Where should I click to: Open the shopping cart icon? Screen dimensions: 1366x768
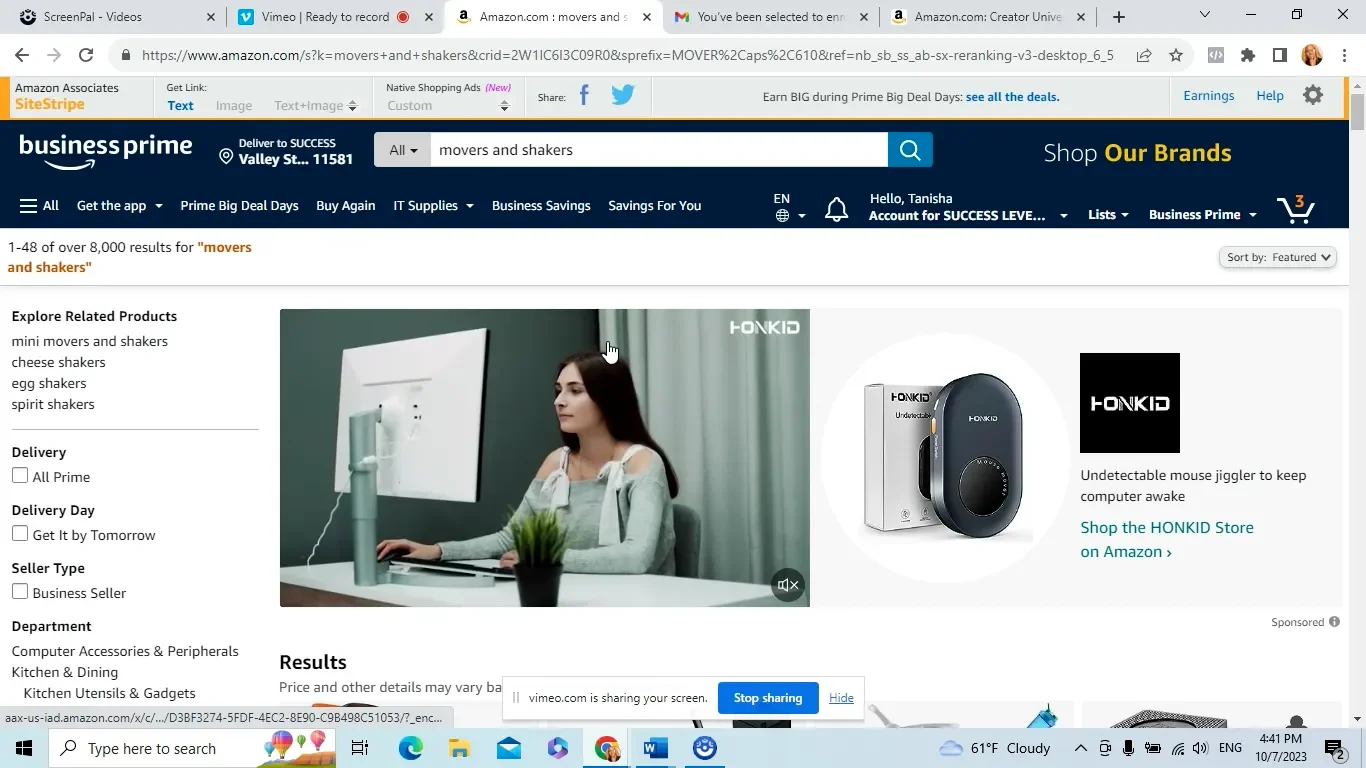[1296, 207]
